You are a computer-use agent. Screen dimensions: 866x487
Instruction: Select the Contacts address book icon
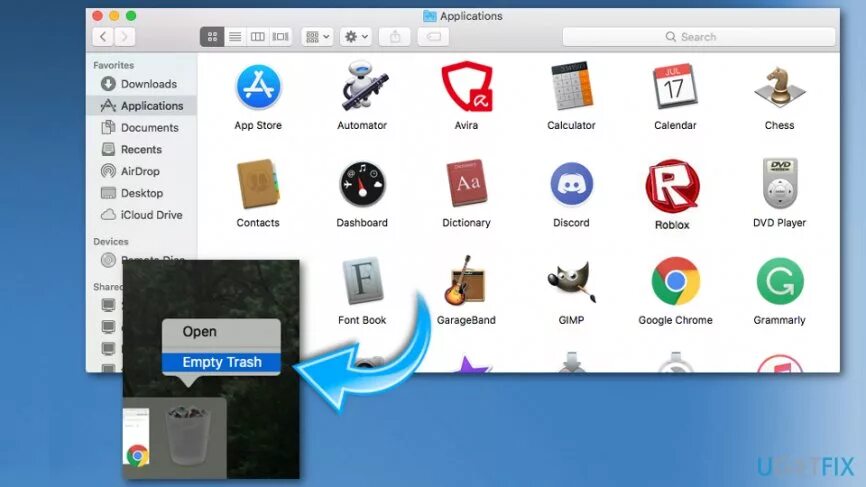(258, 184)
